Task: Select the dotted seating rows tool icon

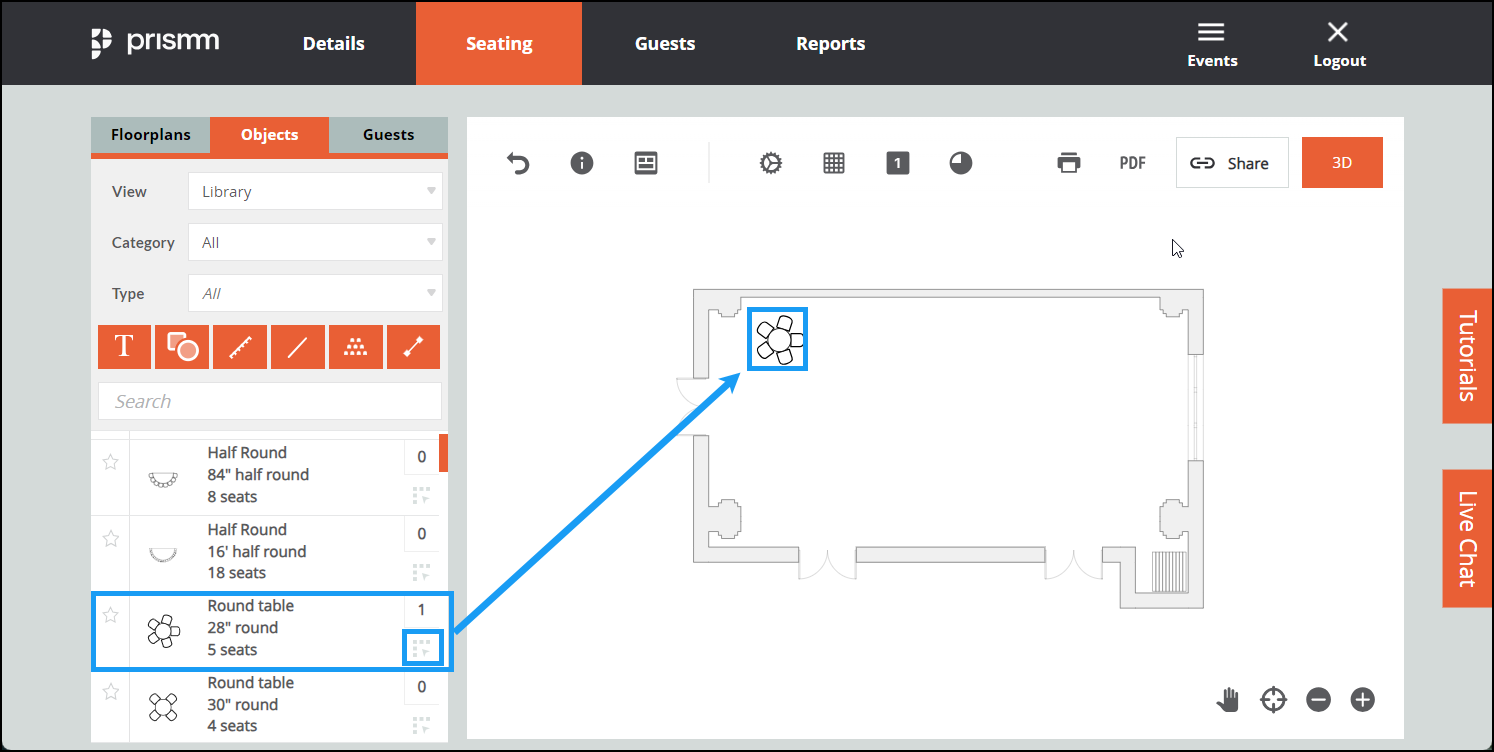Action: point(356,347)
